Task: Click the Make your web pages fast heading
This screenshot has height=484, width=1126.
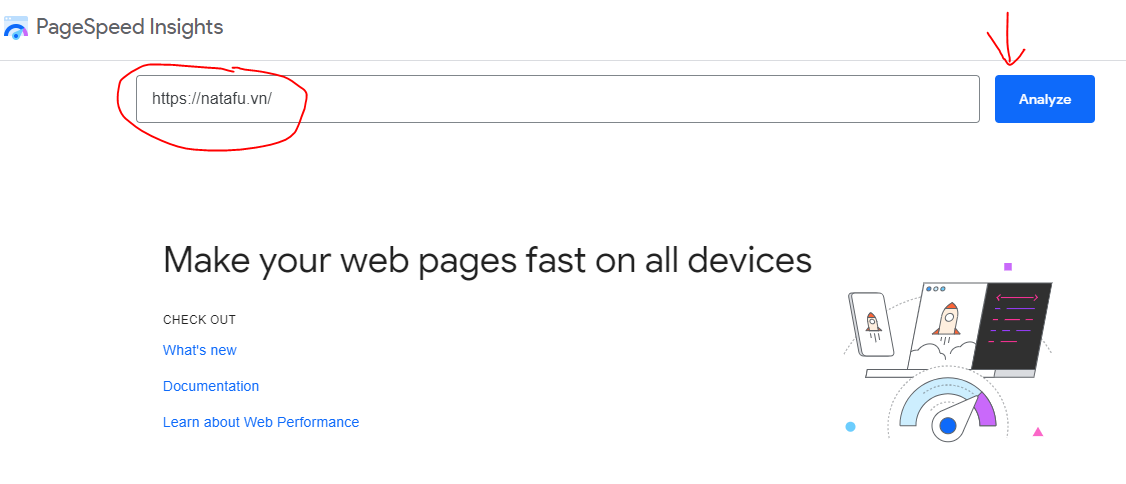Action: pyautogui.click(x=487, y=260)
